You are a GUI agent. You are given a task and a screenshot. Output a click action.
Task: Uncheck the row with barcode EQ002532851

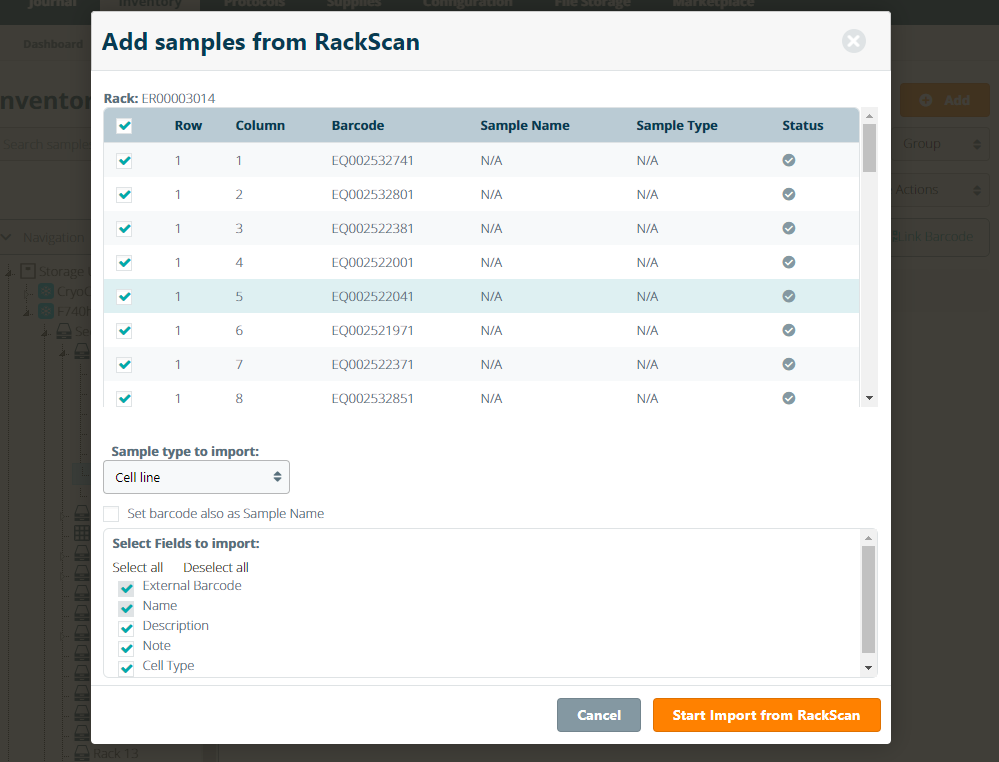[124, 399]
